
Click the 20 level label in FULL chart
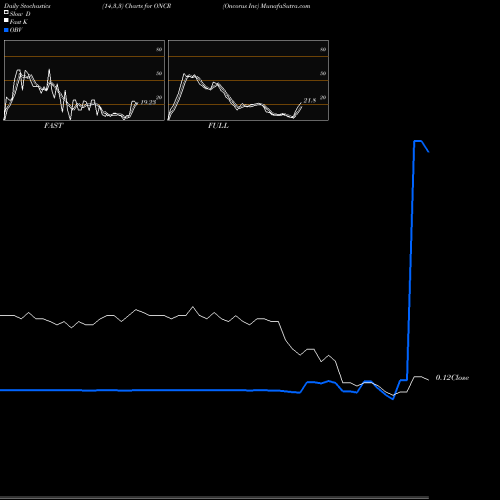coord(323,97)
